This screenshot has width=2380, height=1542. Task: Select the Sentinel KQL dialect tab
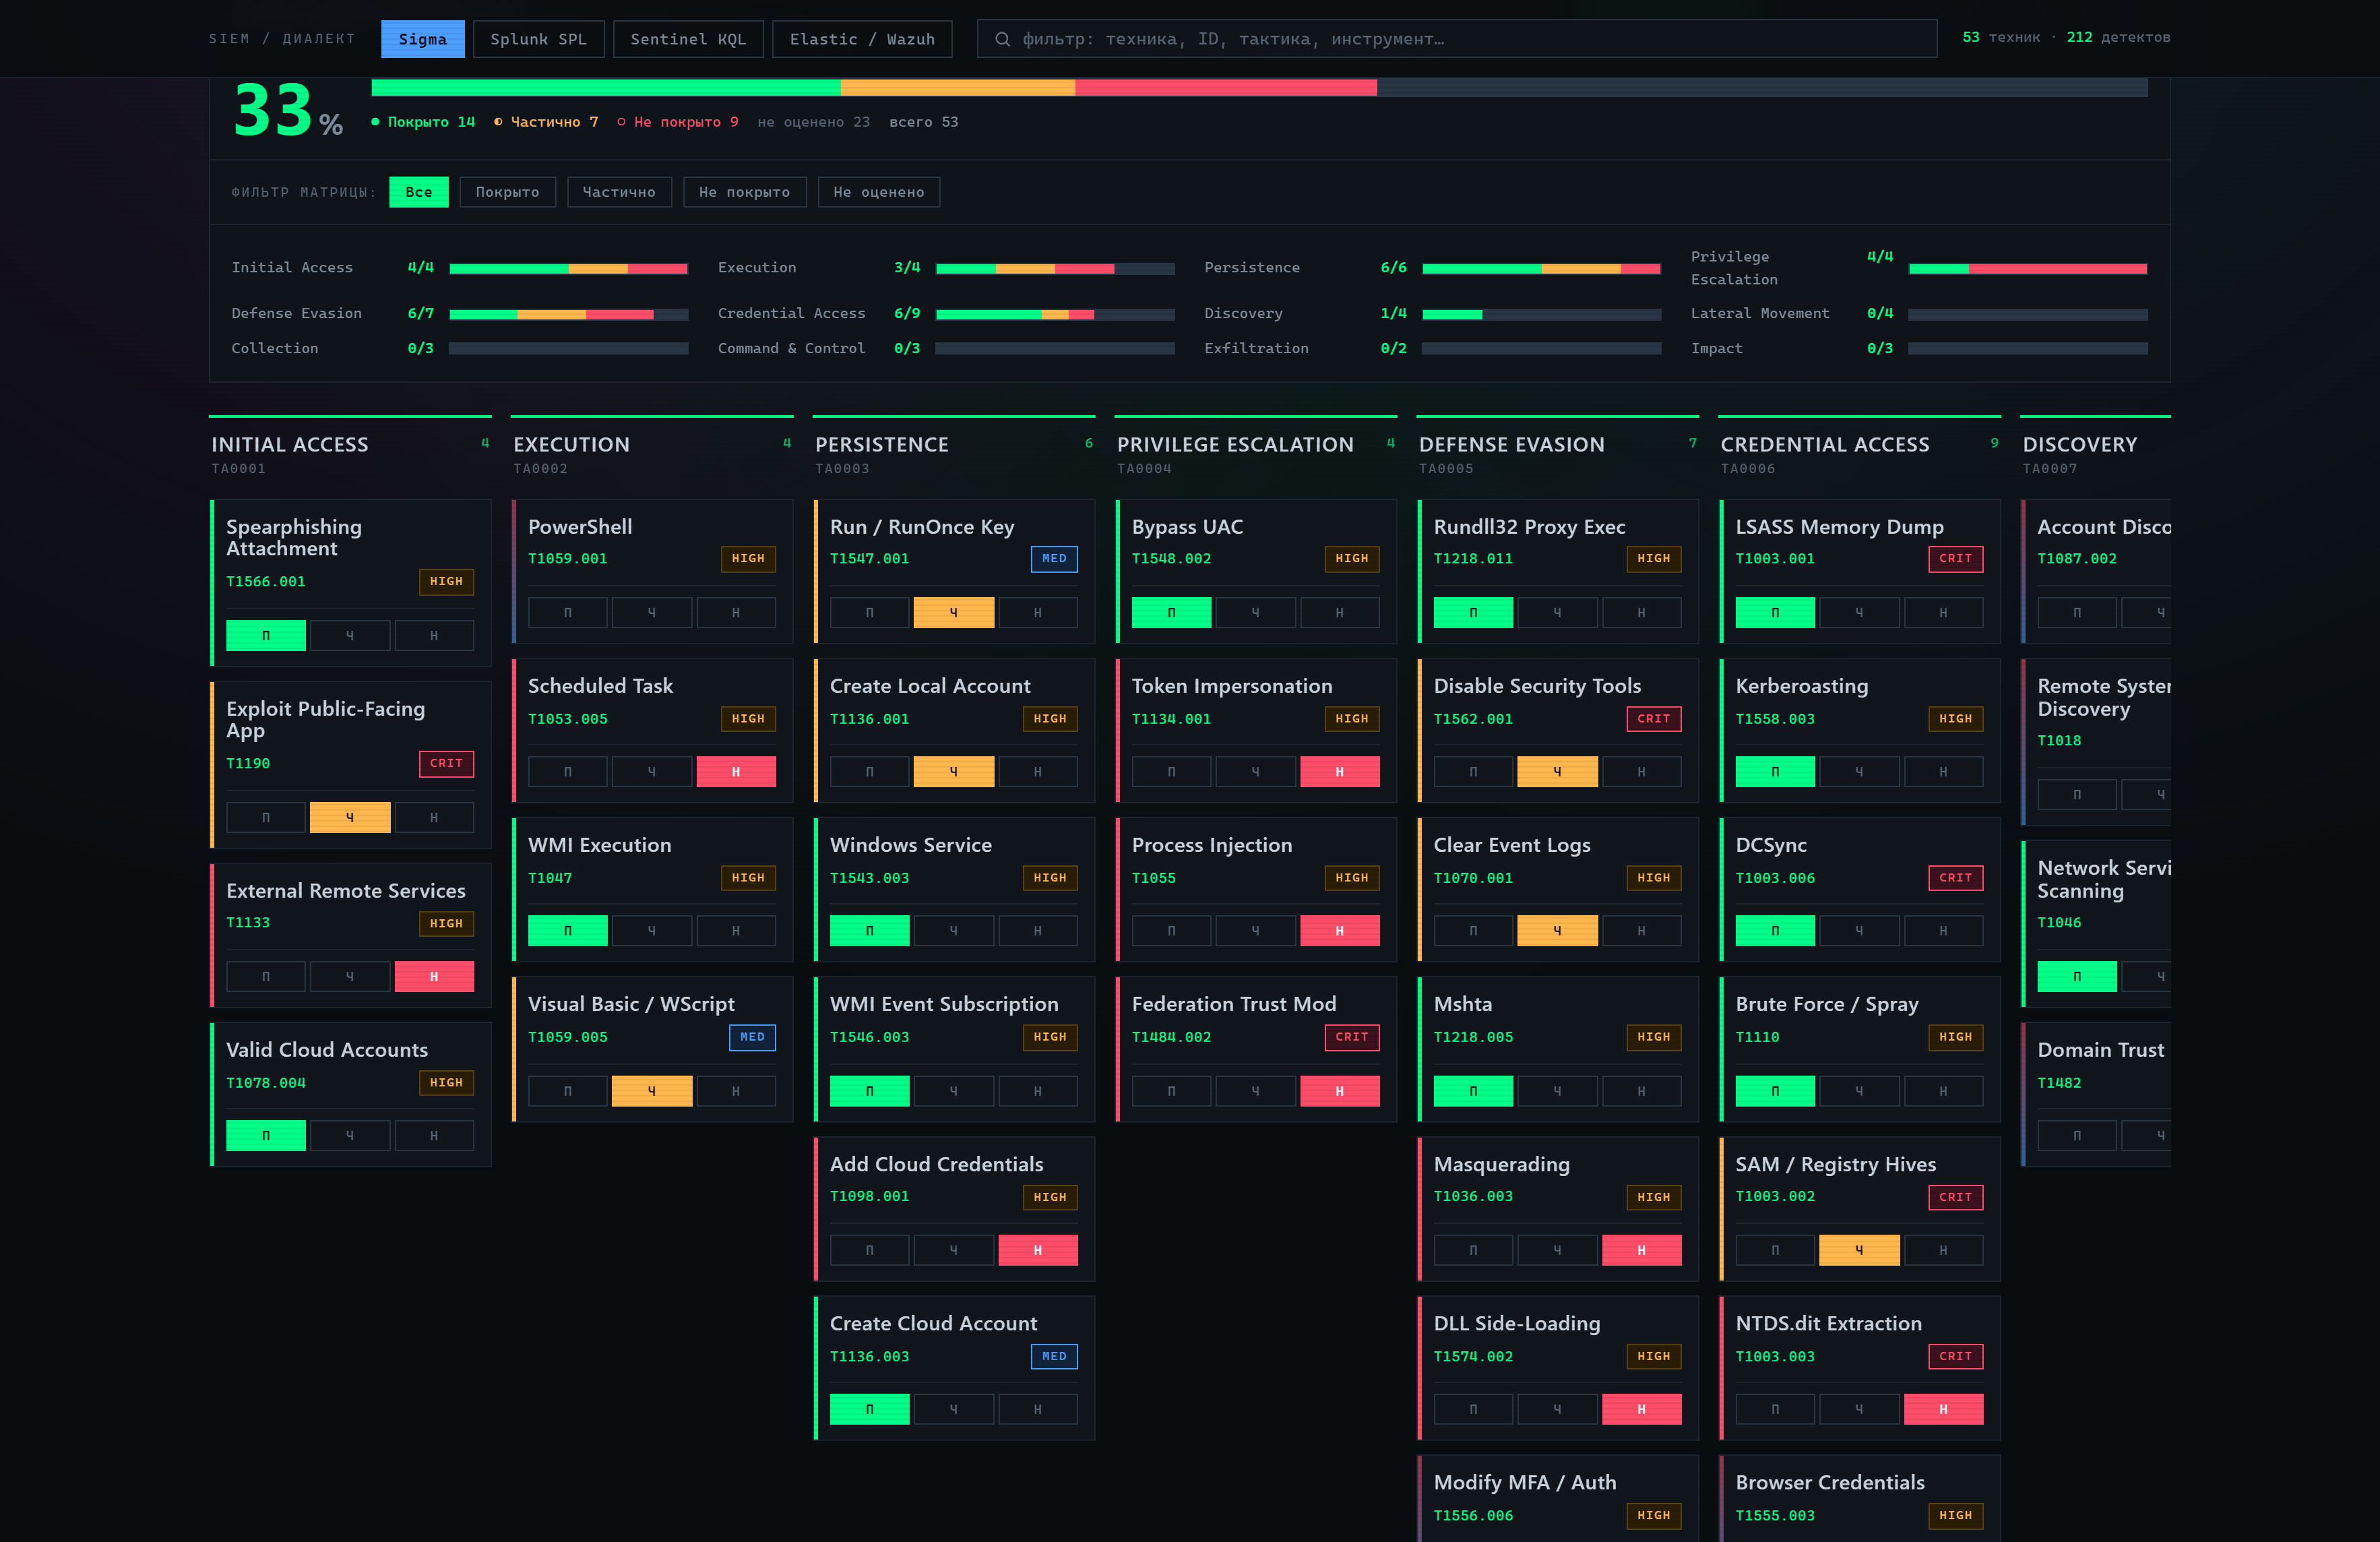[x=688, y=39]
